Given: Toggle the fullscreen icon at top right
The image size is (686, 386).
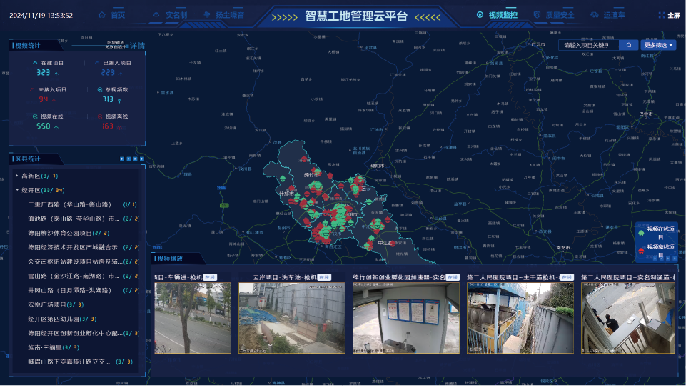Looking at the screenshot, I should point(662,15).
